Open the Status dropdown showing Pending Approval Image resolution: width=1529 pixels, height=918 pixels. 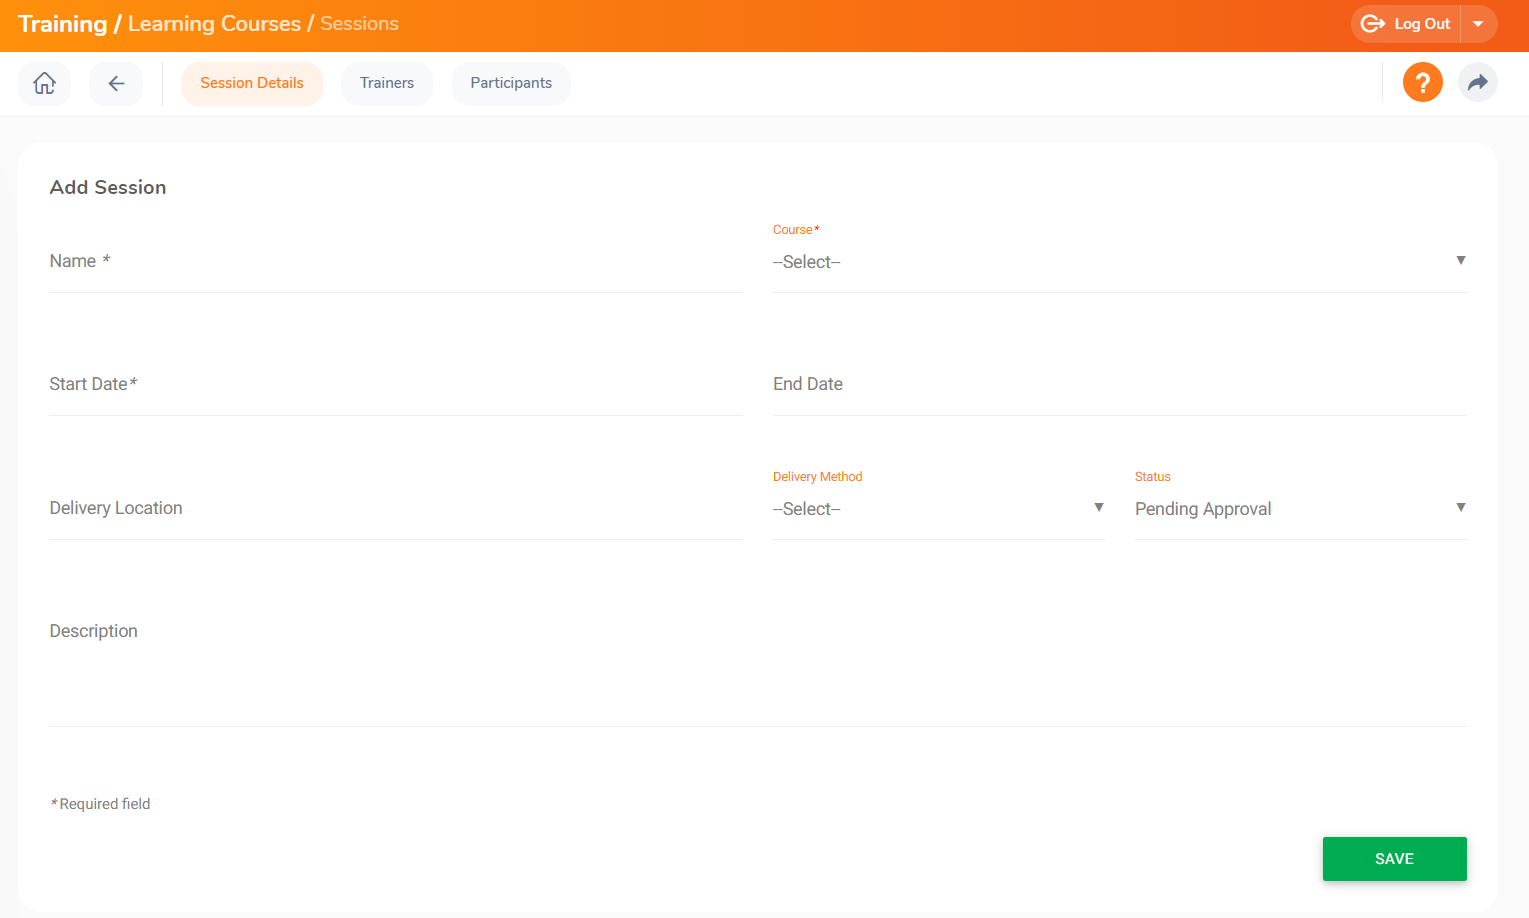coord(1301,509)
